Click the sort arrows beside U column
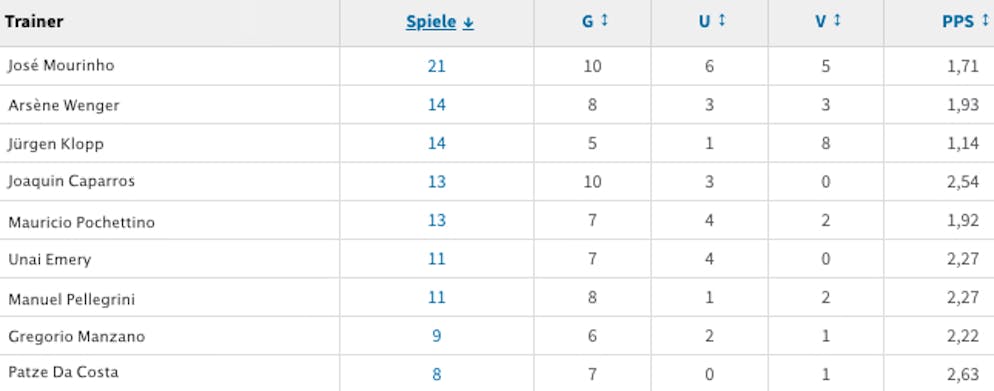The image size is (994, 391). [721, 21]
